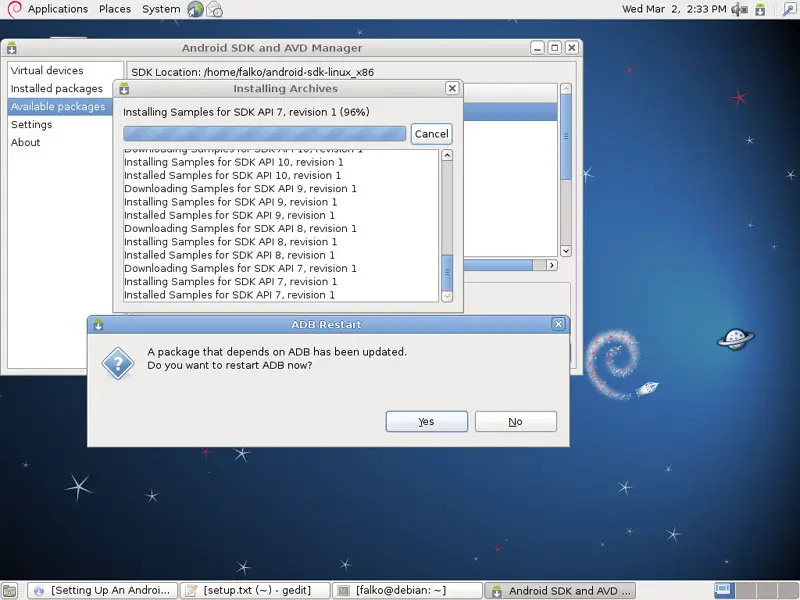Viewport: 800px width, 600px height.
Task: Click the Android icon in ADB Restart title bar
Action: click(x=98, y=324)
